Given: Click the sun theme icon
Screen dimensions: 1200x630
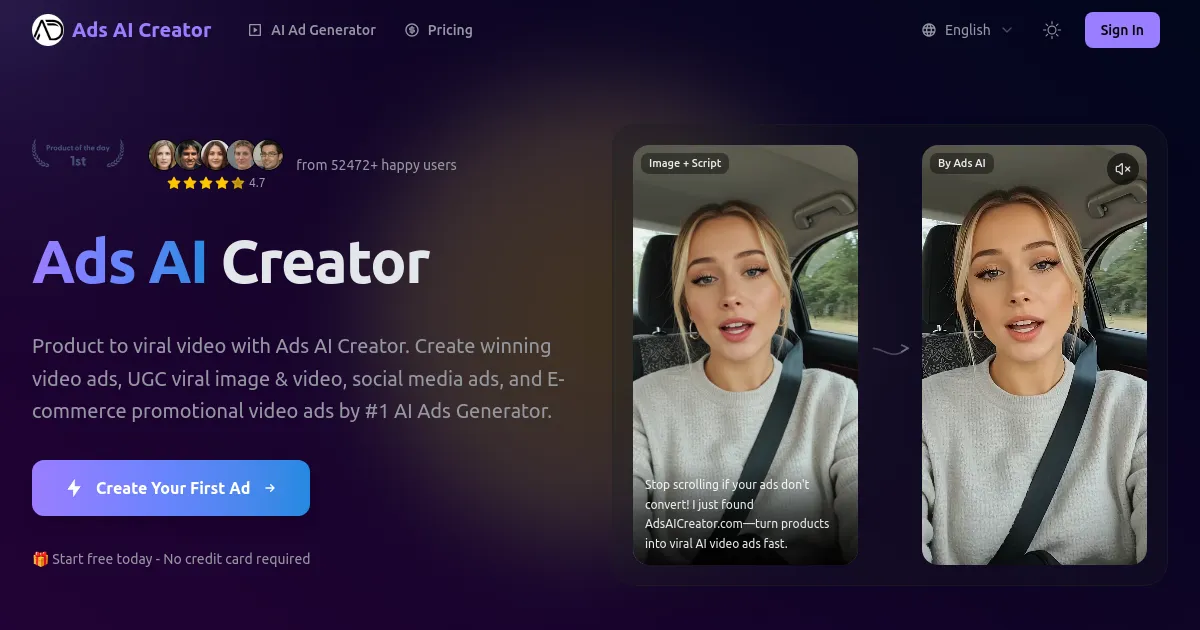Looking at the screenshot, I should [1051, 30].
